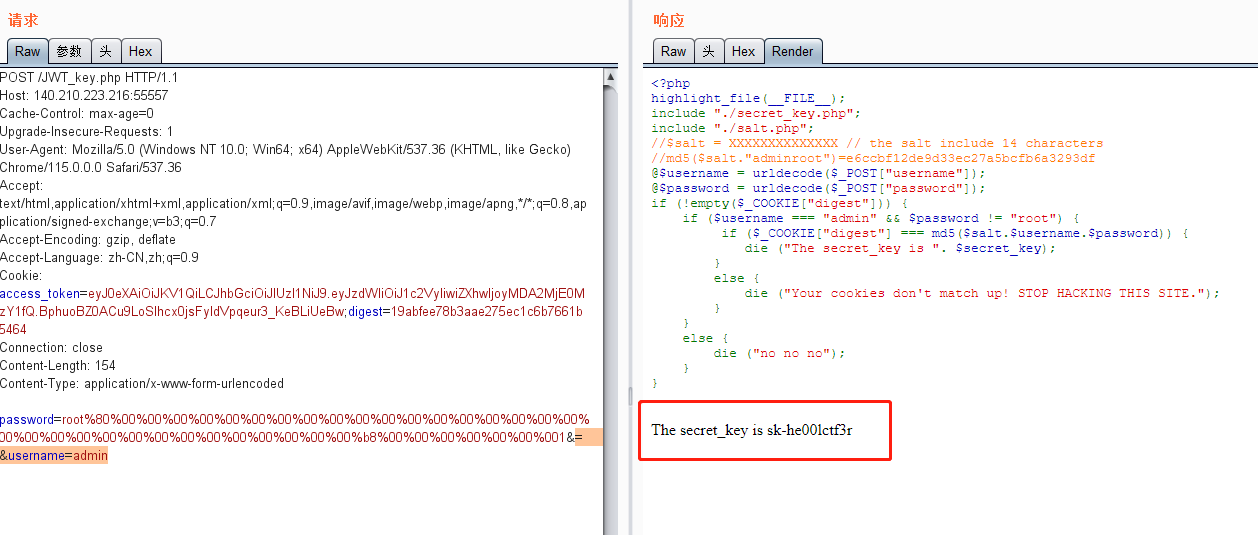1258x535 pixels.
Task: Click the rendered secret_key output text
Action: [x=751, y=430]
